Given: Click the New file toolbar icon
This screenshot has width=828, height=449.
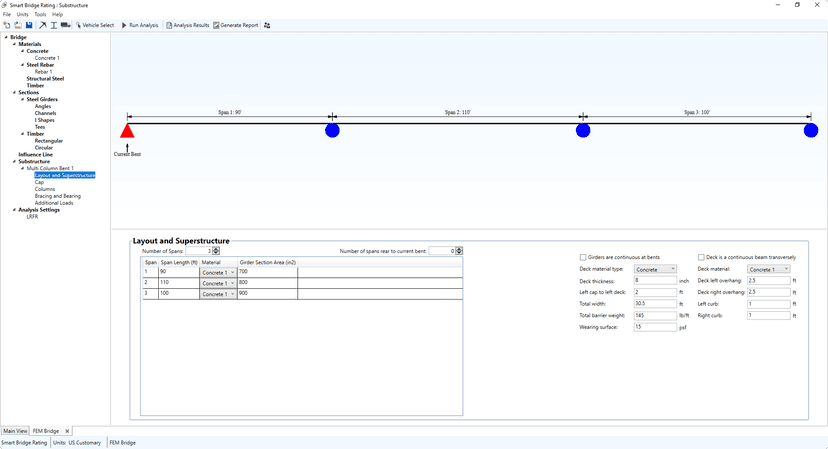Looking at the screenshot, I should click(x=6, y=25).
